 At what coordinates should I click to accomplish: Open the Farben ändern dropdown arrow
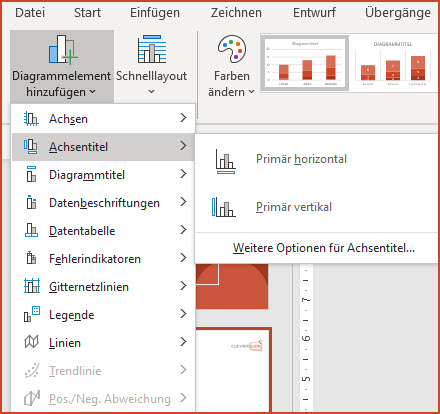pos(252,92)
